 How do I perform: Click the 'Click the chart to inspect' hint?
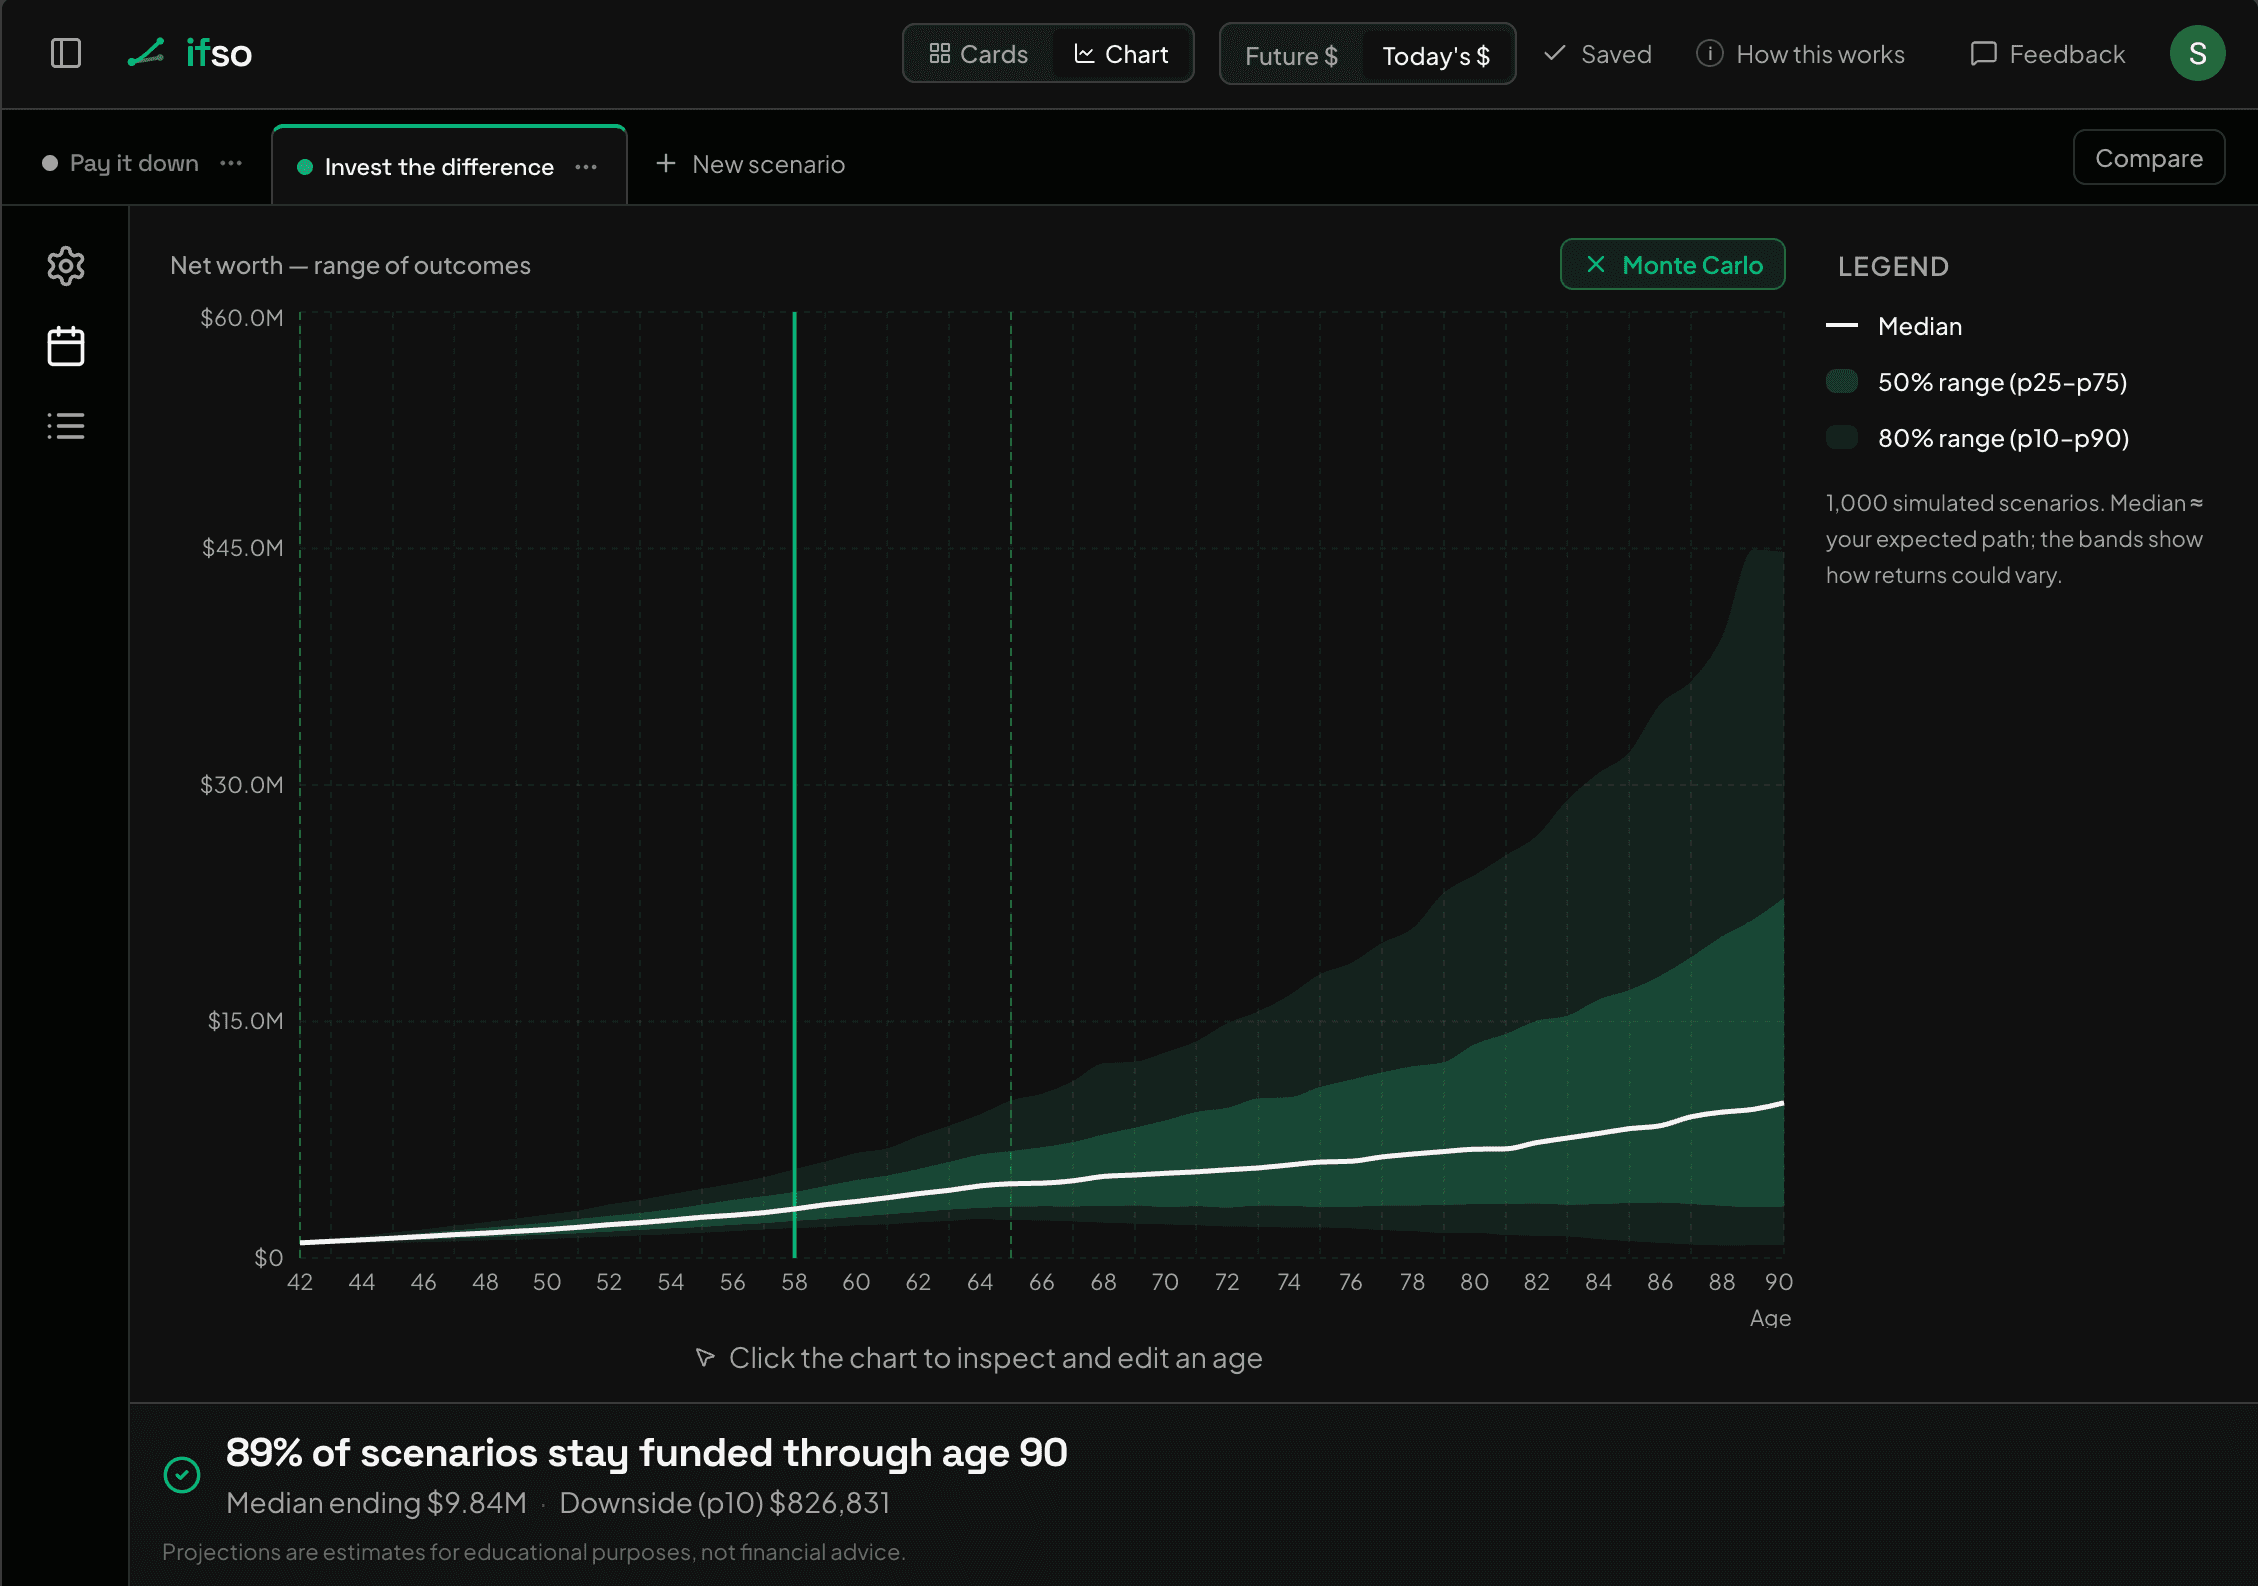[x=979, y=1358]
